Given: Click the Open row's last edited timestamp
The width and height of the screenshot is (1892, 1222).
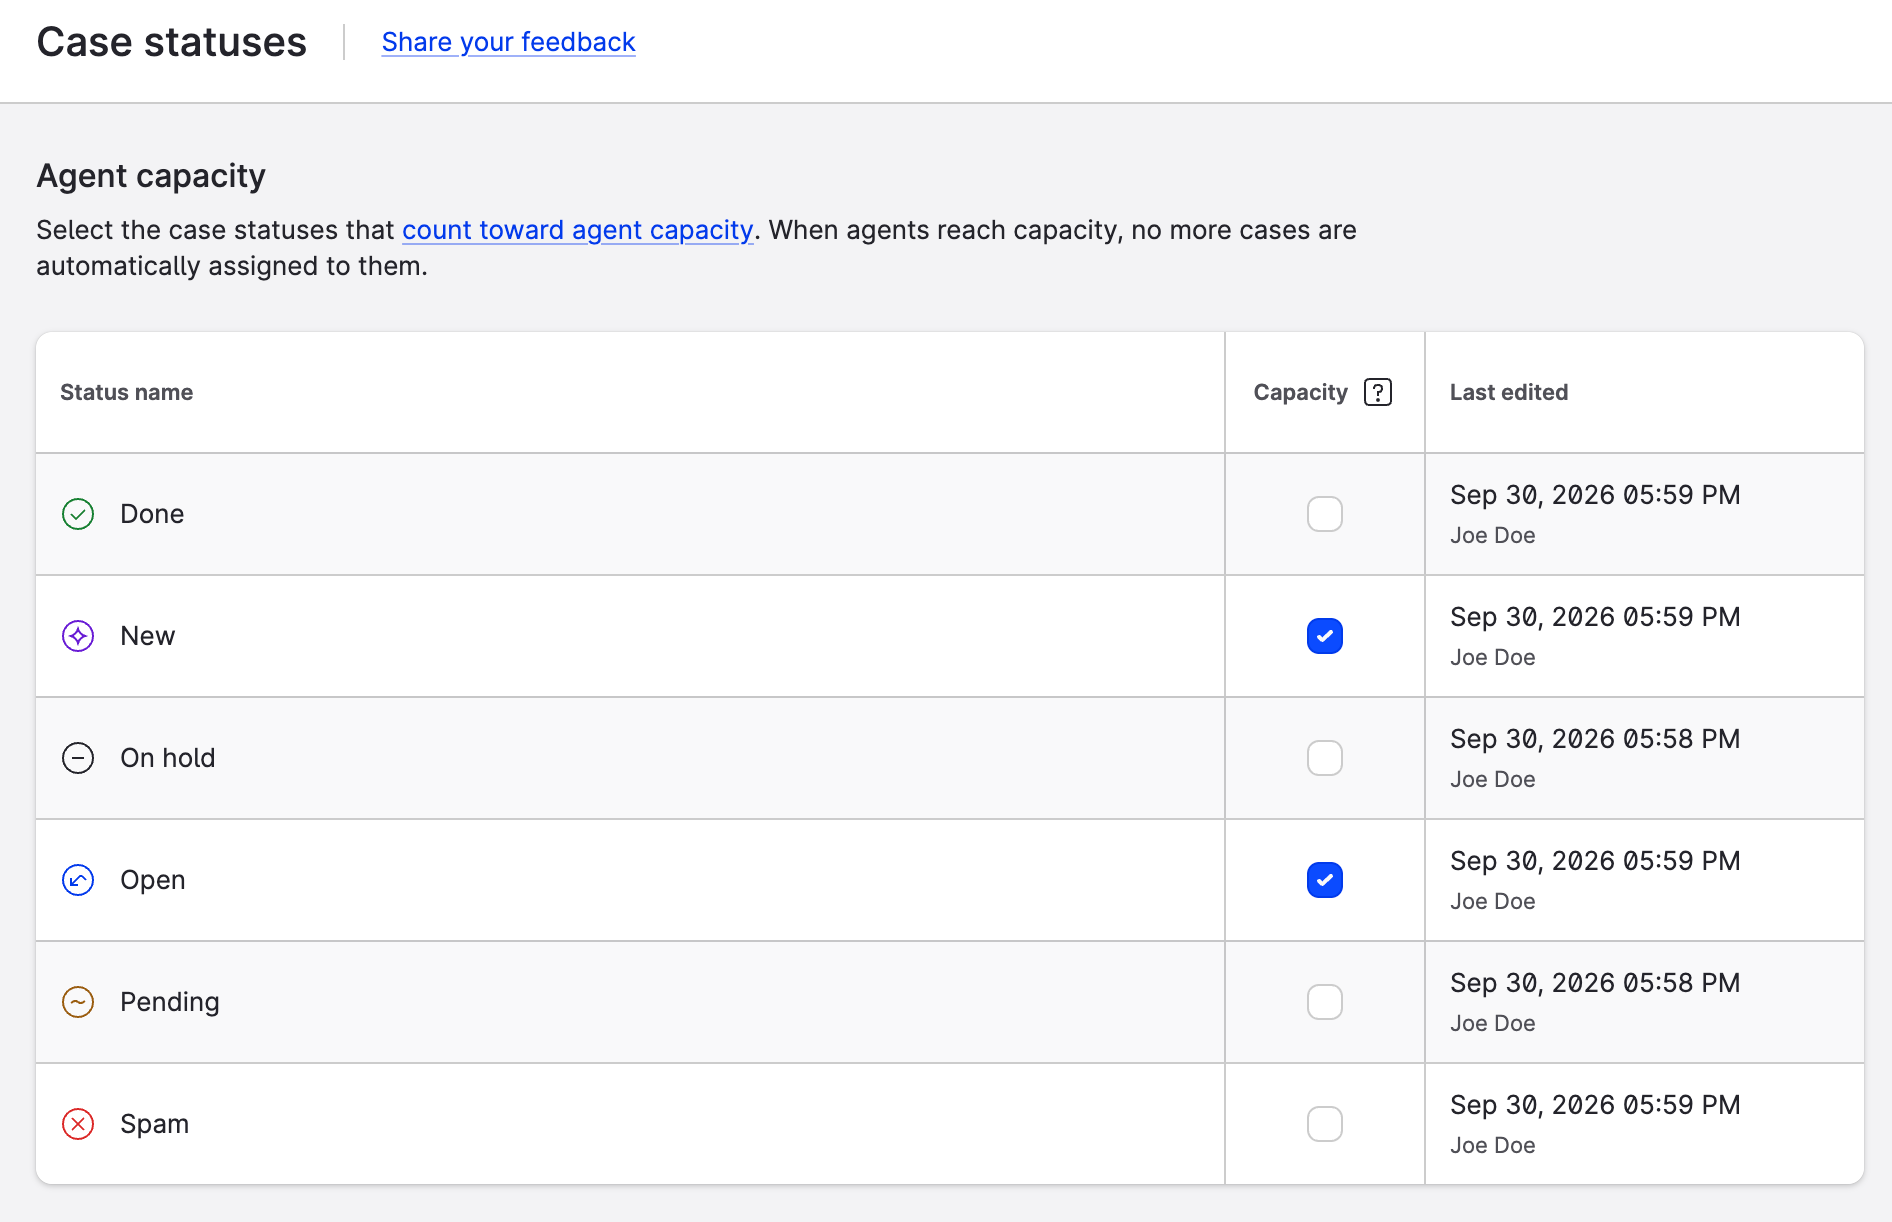Looking at the screenshot, I should [1595, 861].
